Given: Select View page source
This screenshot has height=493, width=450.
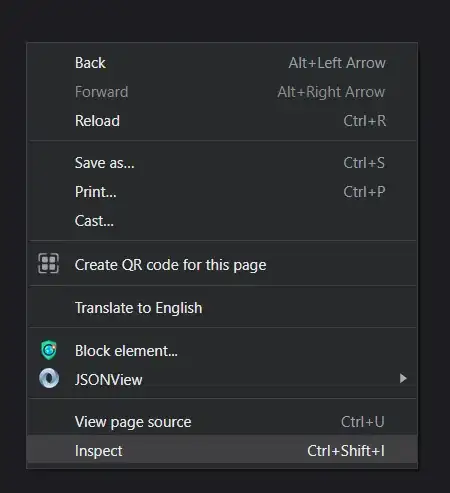Looking at the screenshot, I should [x=222, y=422].
